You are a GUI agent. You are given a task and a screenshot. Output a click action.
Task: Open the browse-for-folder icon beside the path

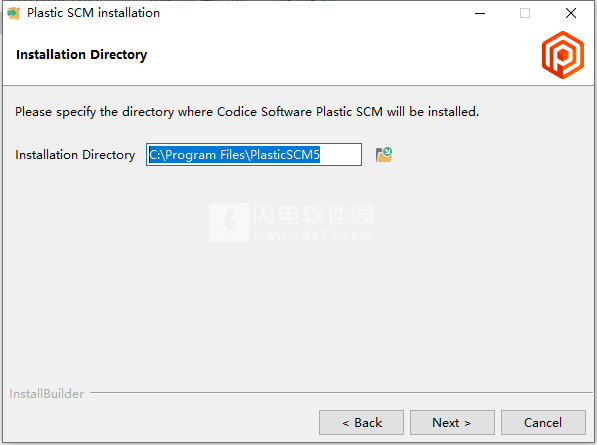[384, 155]
